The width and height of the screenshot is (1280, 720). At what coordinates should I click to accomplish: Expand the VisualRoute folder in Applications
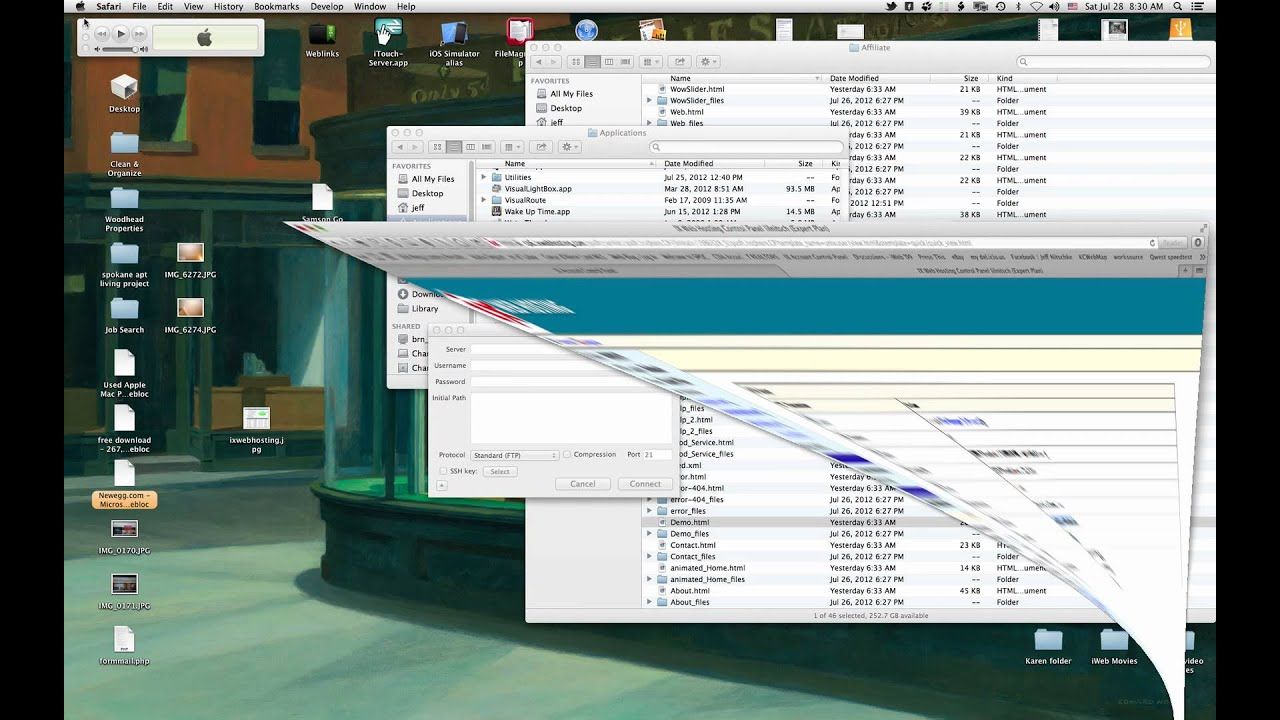click(x=484, y=200)
